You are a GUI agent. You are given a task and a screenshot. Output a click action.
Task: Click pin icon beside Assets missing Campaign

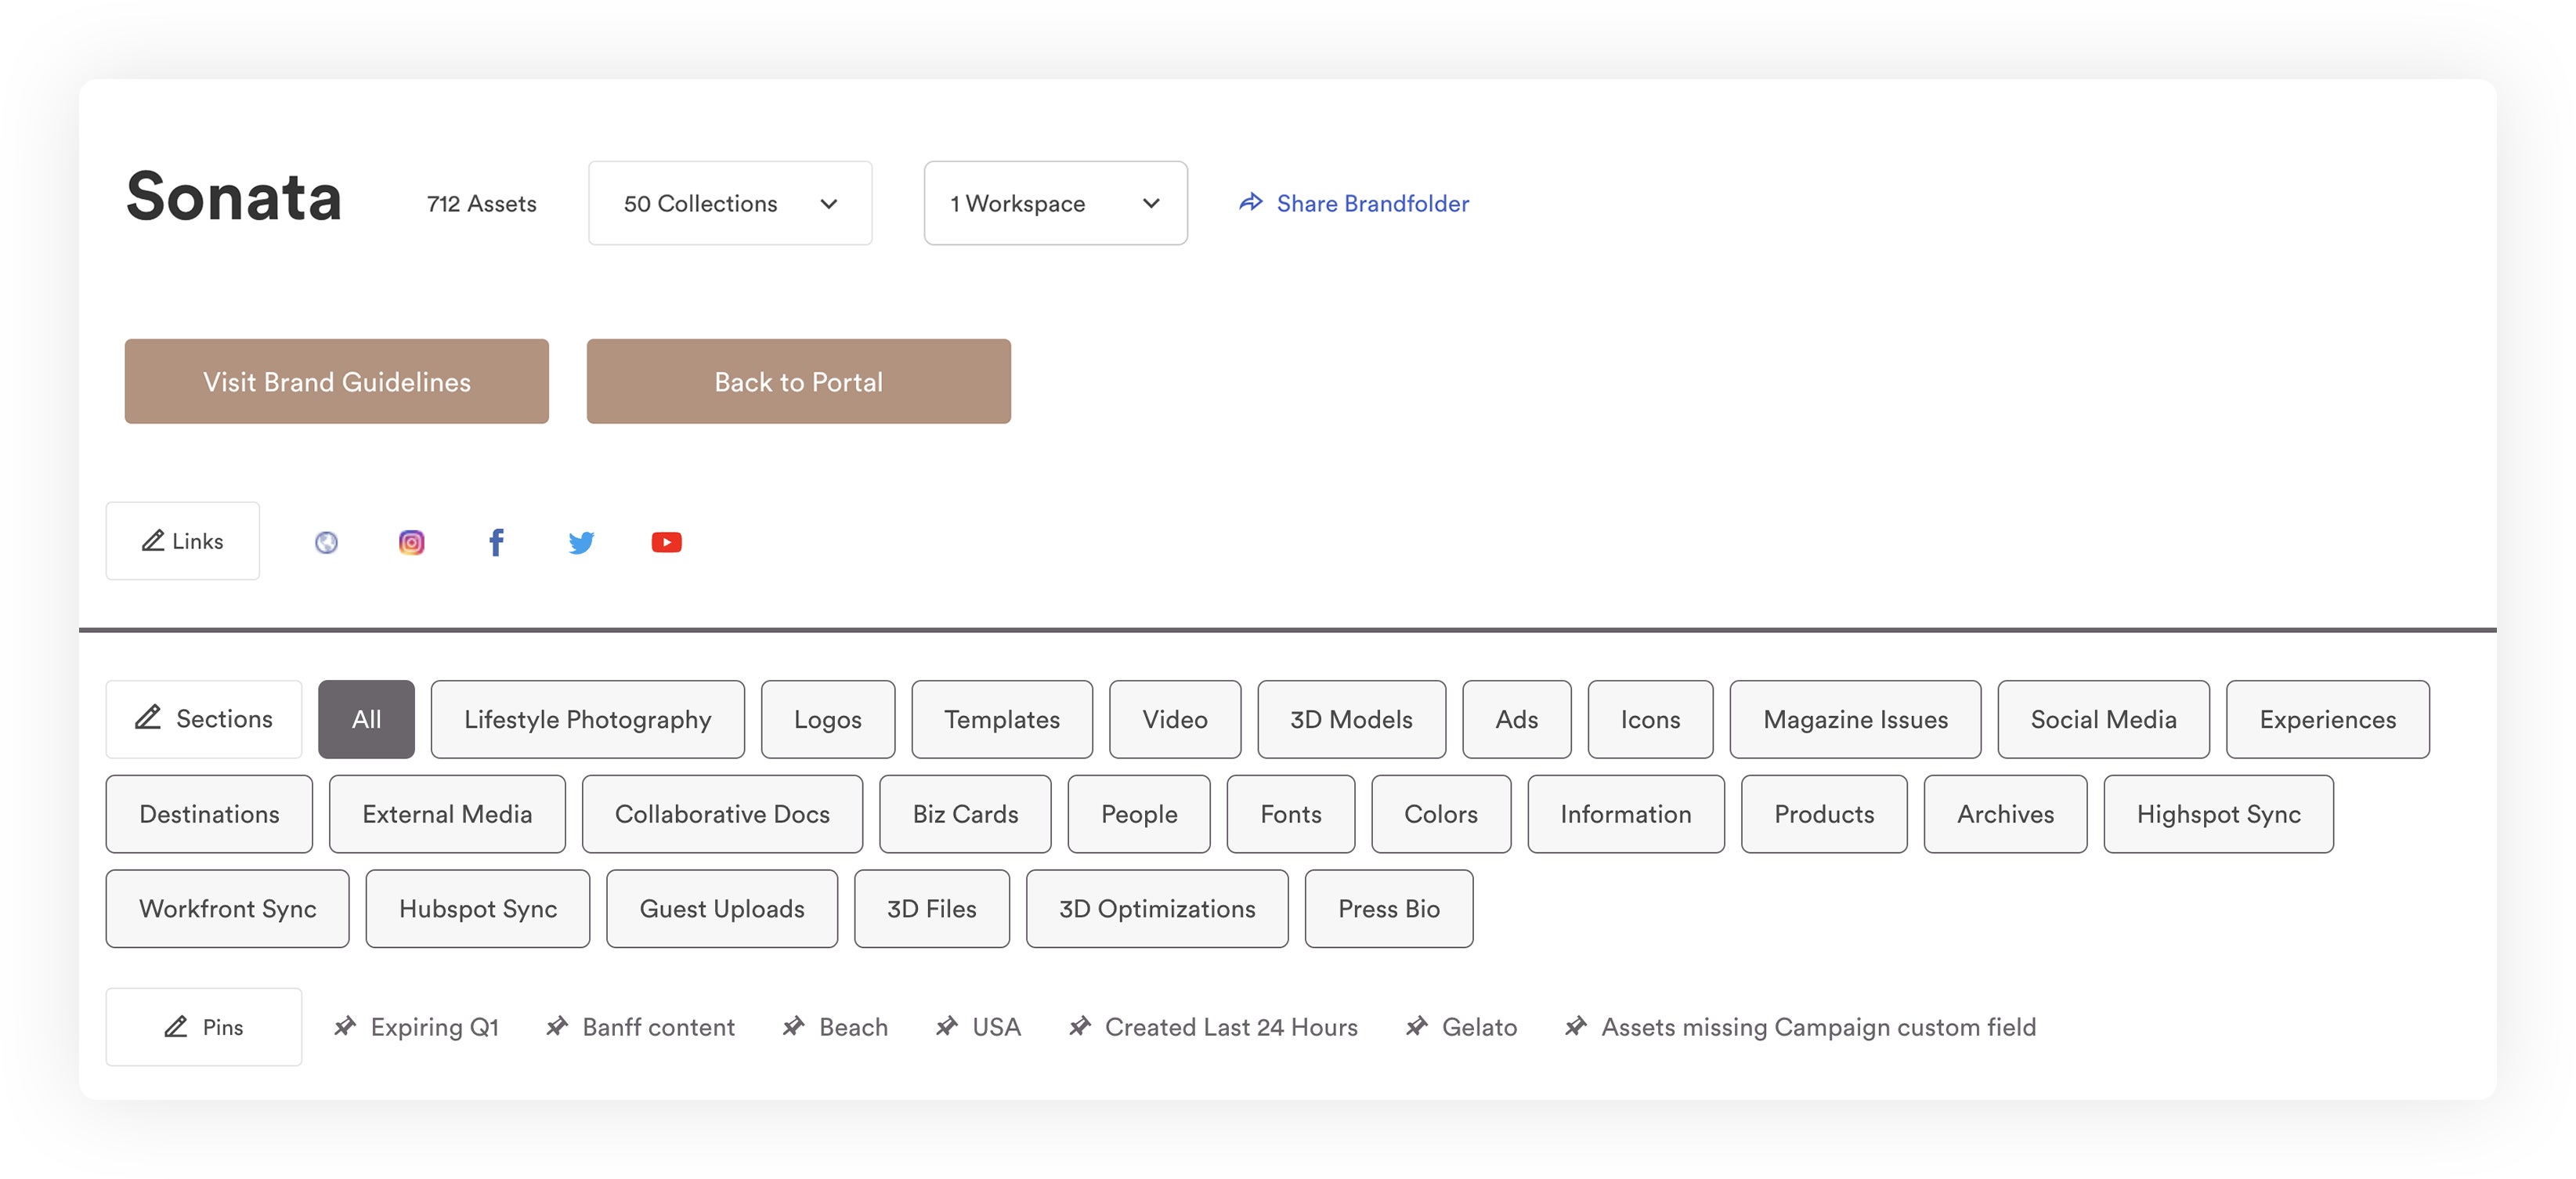click(1576, 1026)
